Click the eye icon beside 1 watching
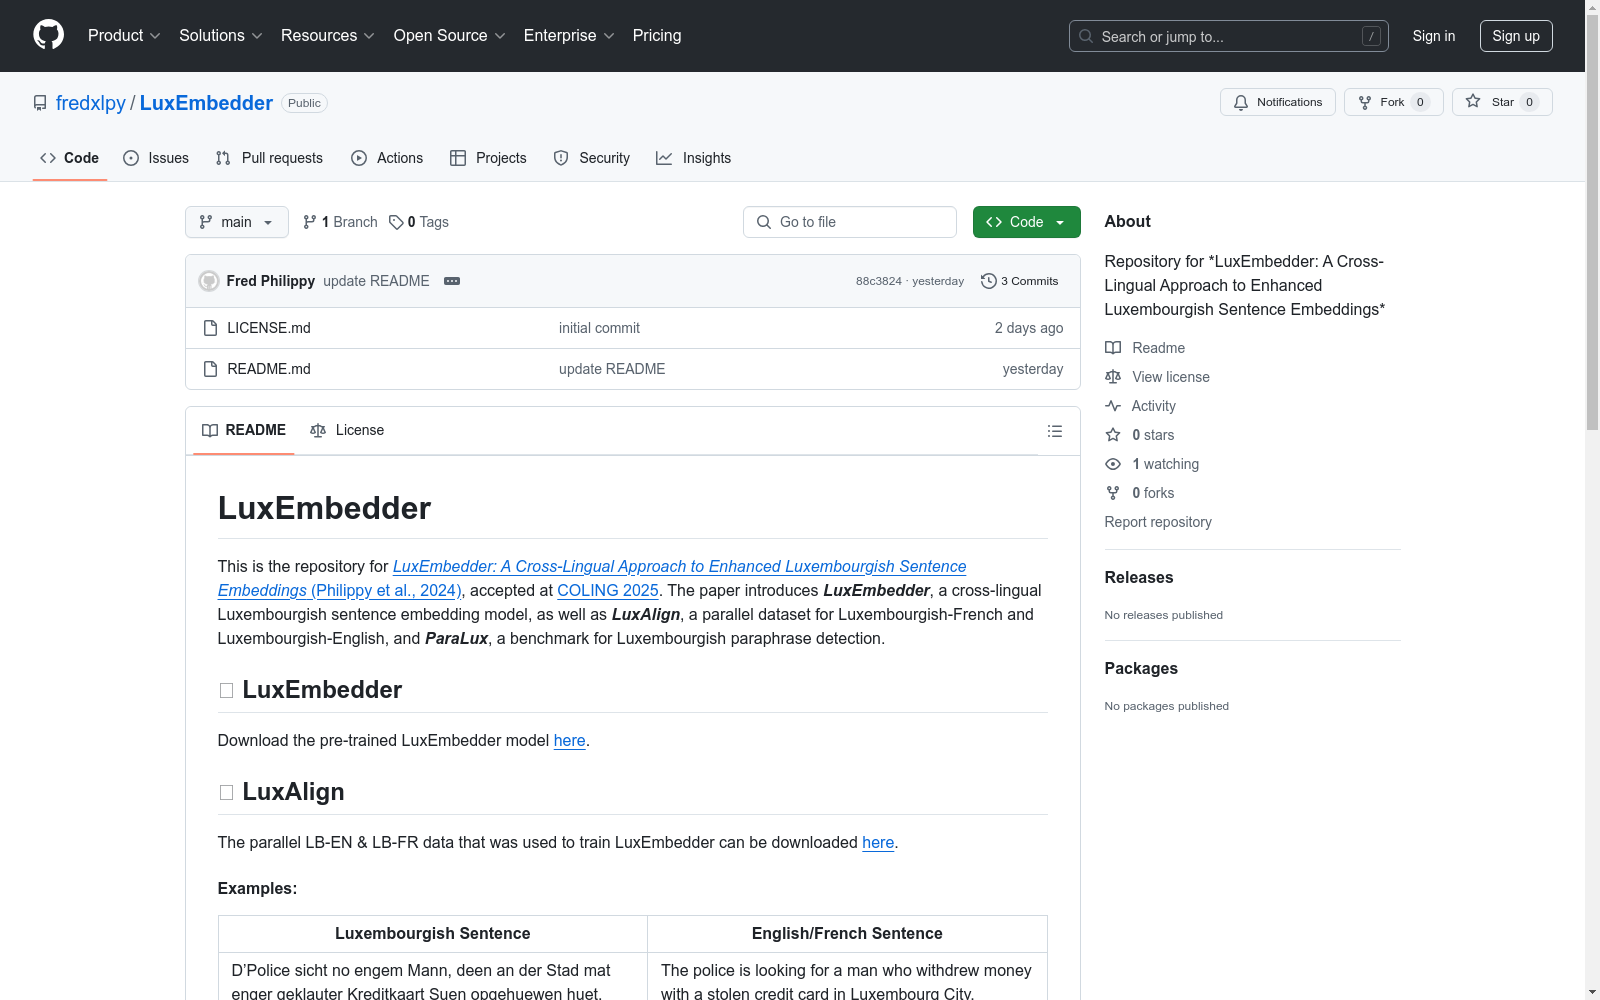Image resolution: width=1600 pixels, height=1000 pixels. click(x=1113, y=464)
